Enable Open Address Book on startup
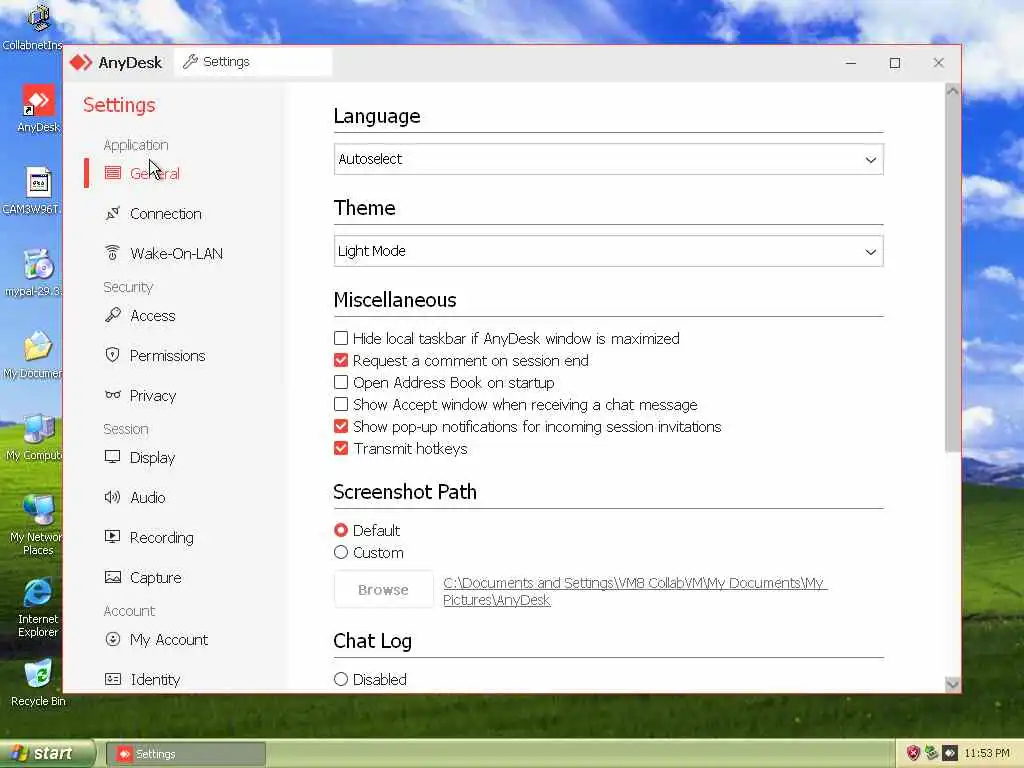This screenshot has width=1024, height=768. pos(341,382)
